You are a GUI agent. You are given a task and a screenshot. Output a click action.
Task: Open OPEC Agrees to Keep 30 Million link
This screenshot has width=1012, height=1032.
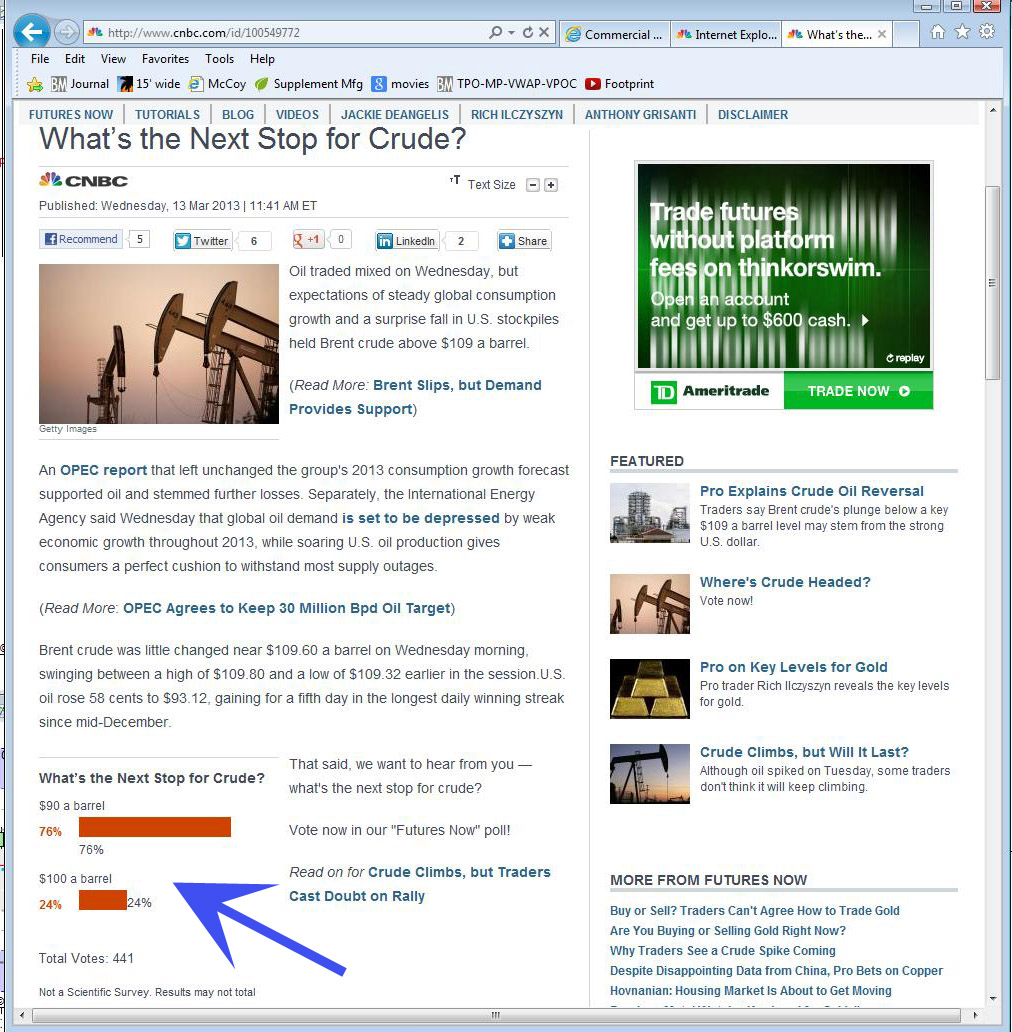tap(287, 608)
